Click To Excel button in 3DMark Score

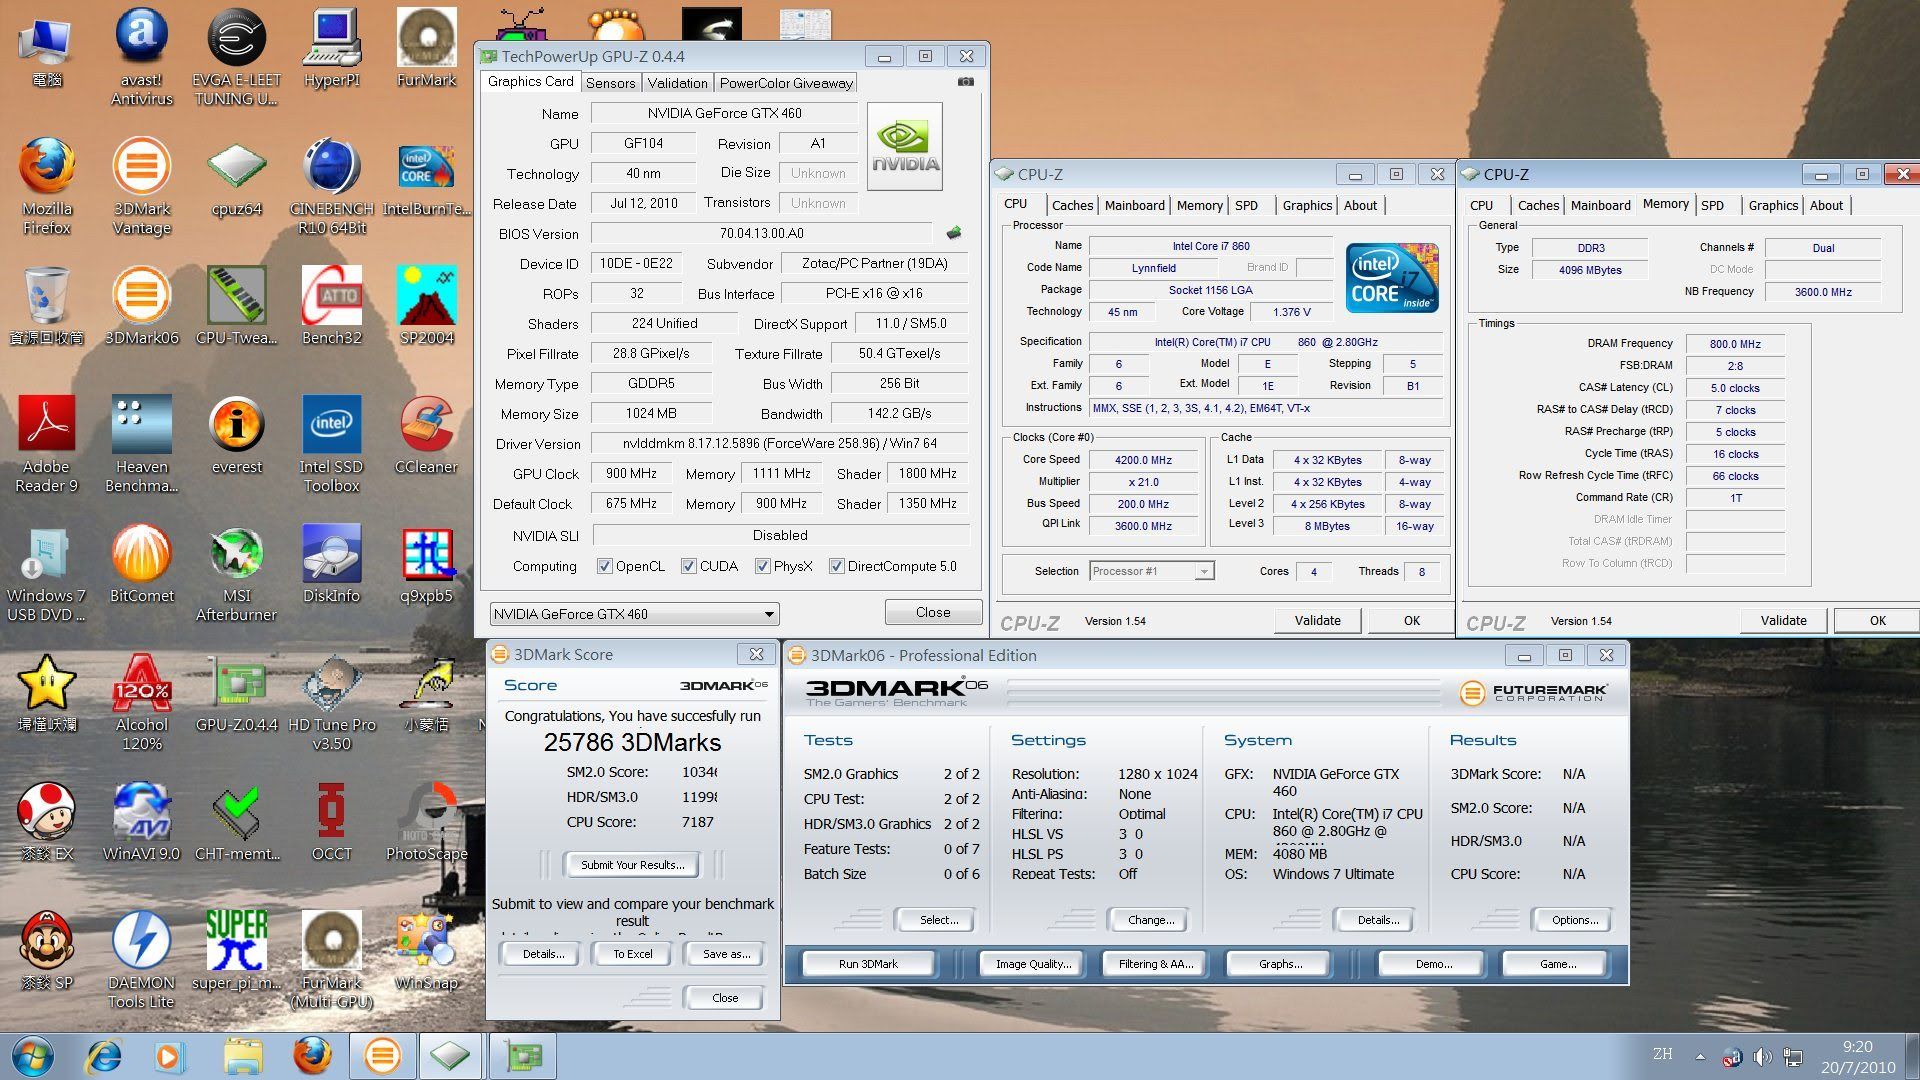632,954
